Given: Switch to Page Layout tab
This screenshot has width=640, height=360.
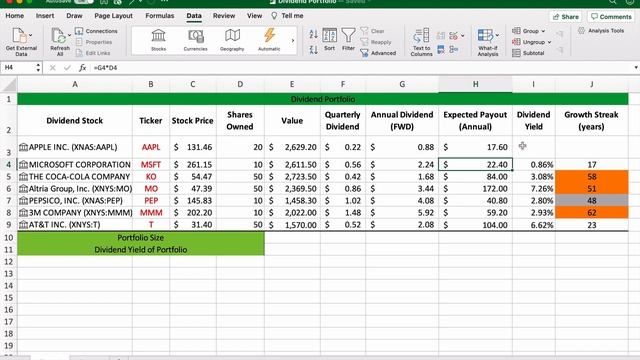Looking at the screenshot, I should click(x=113, y=16).
